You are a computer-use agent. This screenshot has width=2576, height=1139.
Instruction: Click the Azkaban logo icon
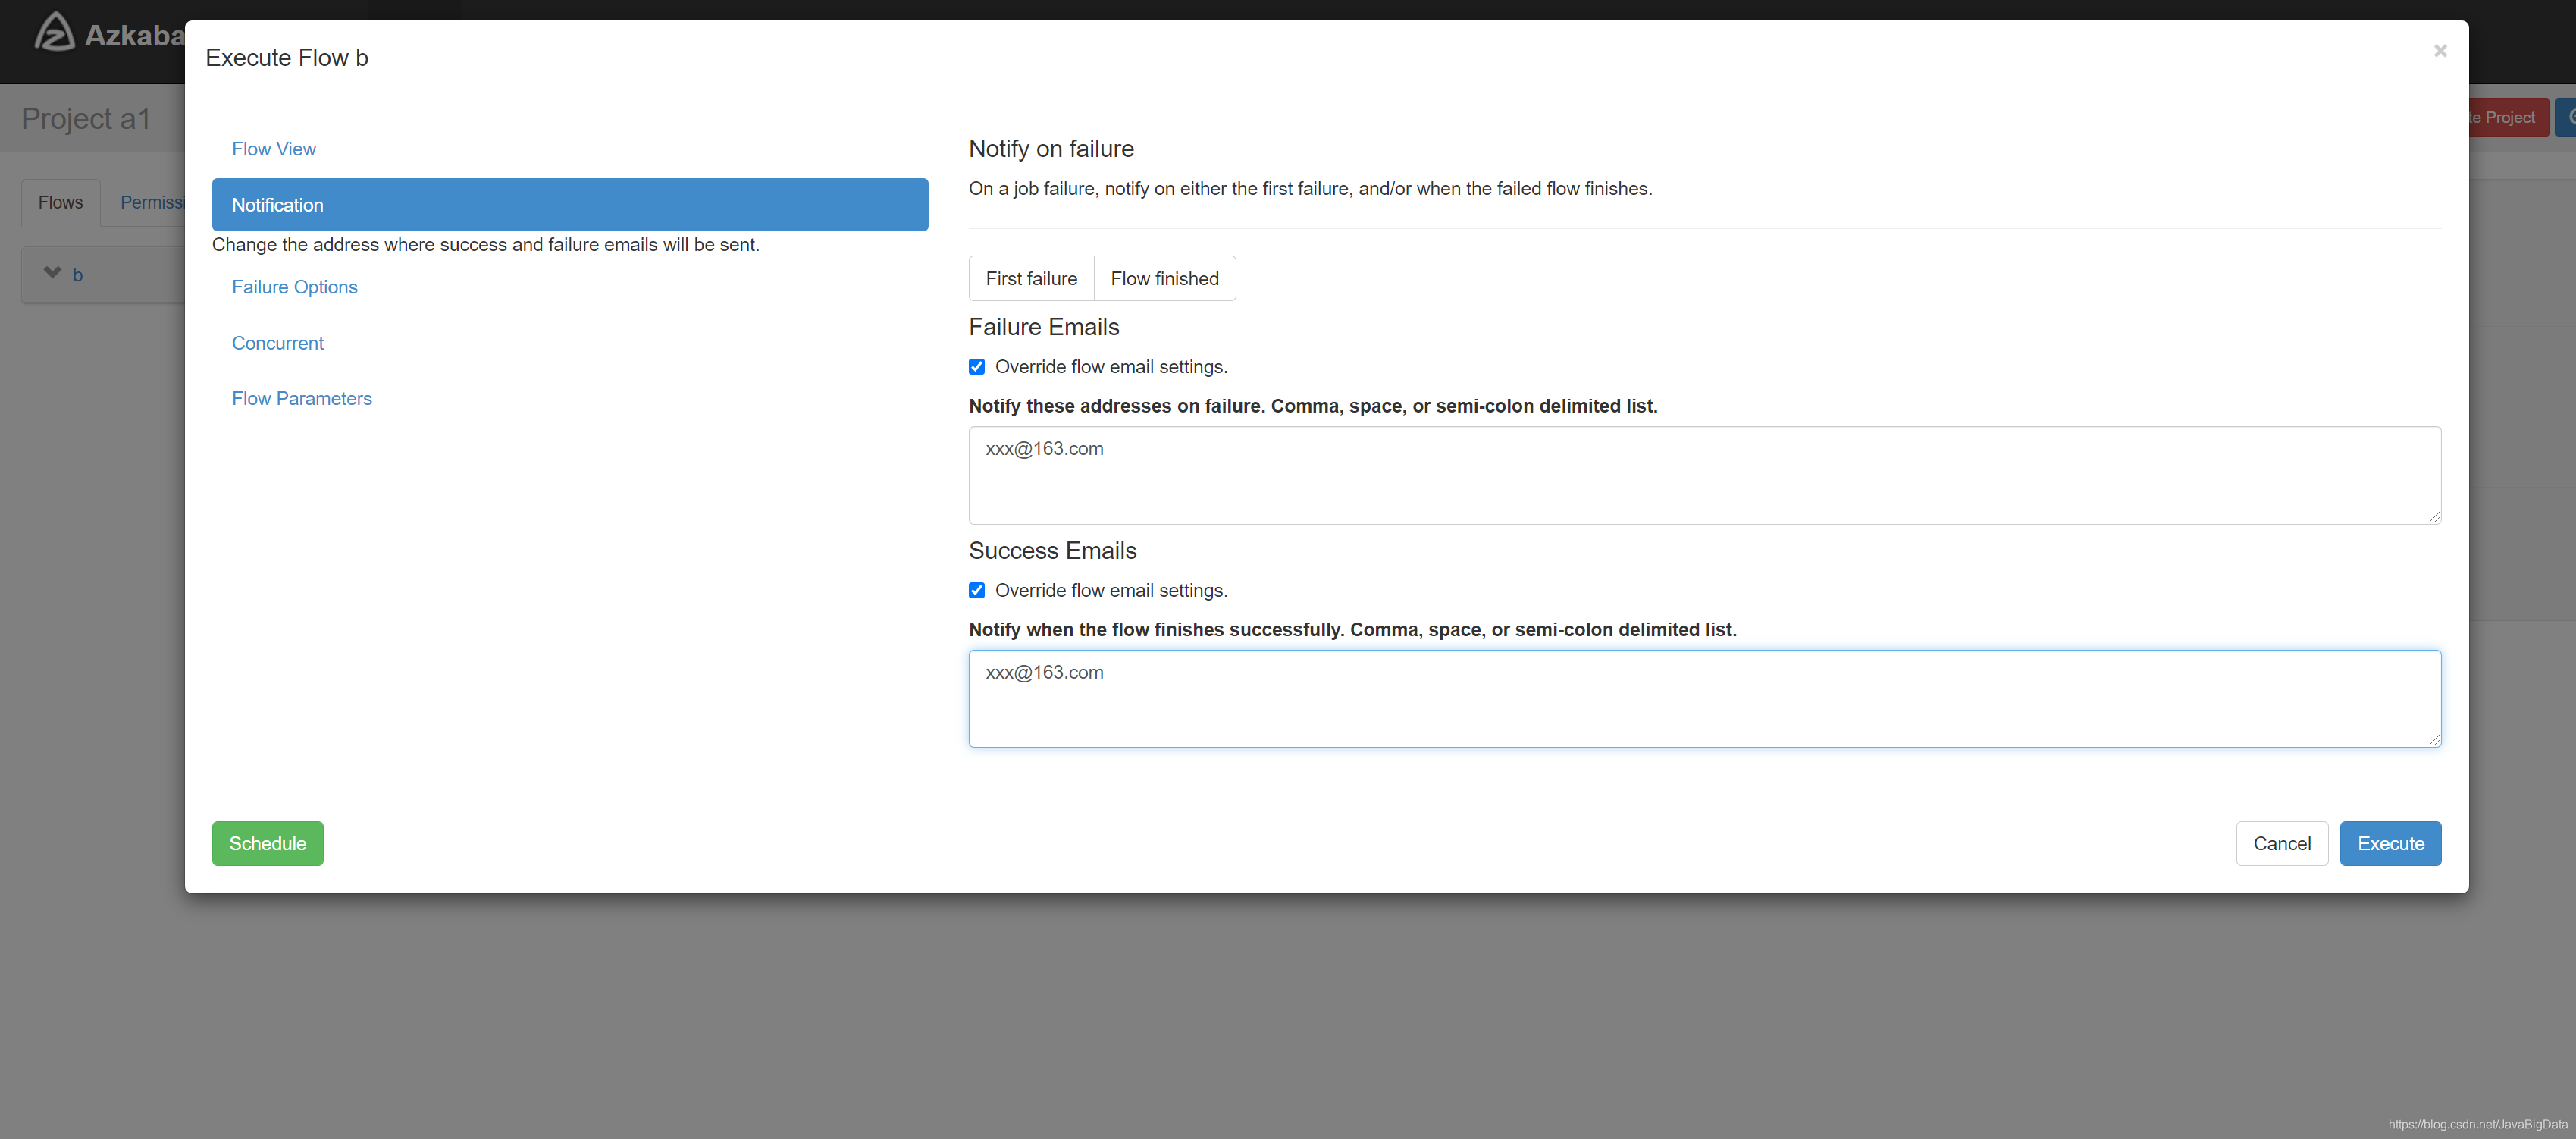[x=54, y=33]
